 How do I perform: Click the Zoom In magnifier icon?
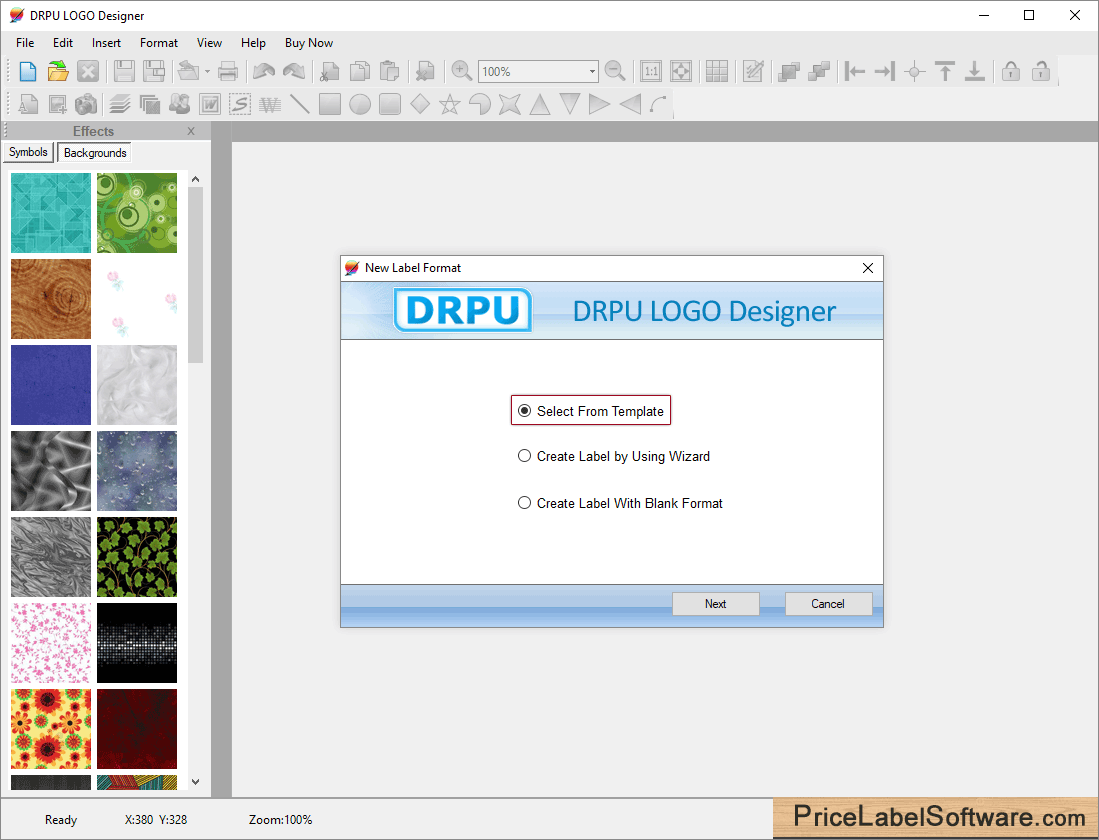[461, 72]
